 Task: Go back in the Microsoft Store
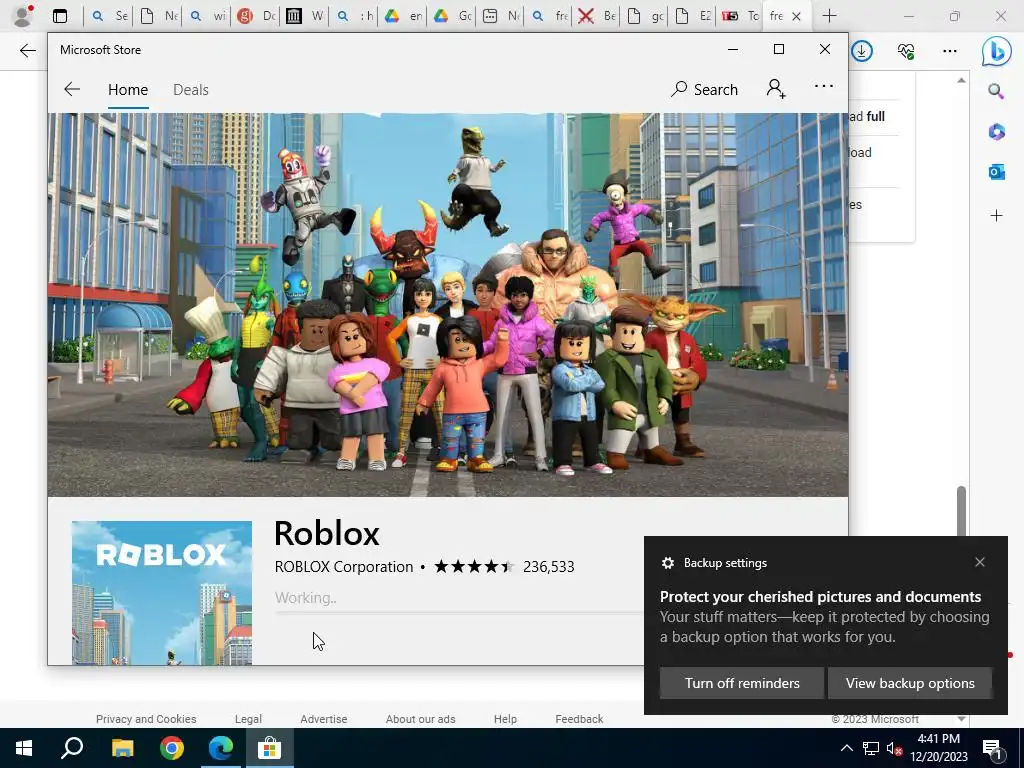point(72,89)
